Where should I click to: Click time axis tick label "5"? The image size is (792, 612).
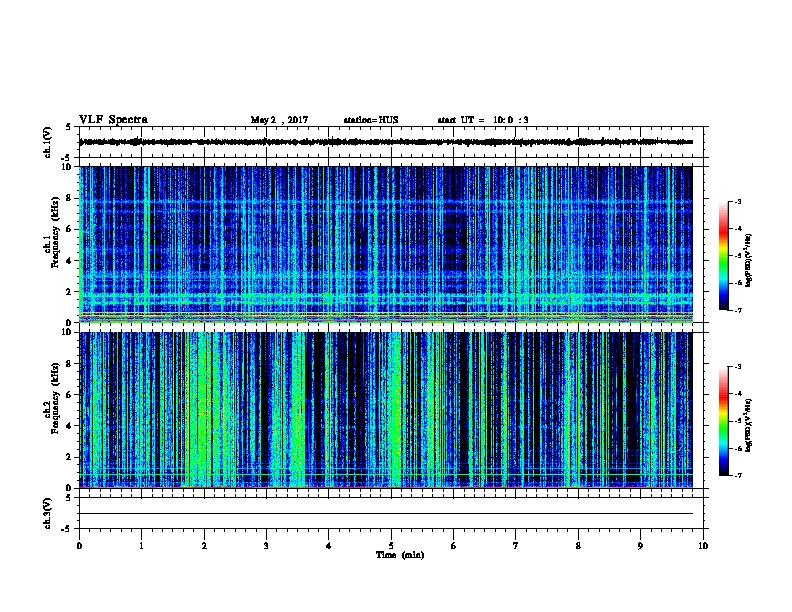click(x=391, y=546)
